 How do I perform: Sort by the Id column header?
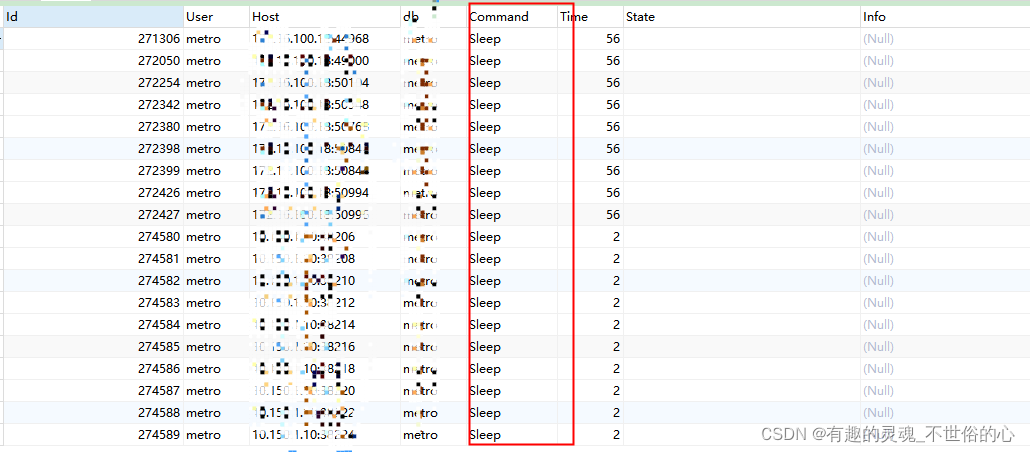(94, 17)
